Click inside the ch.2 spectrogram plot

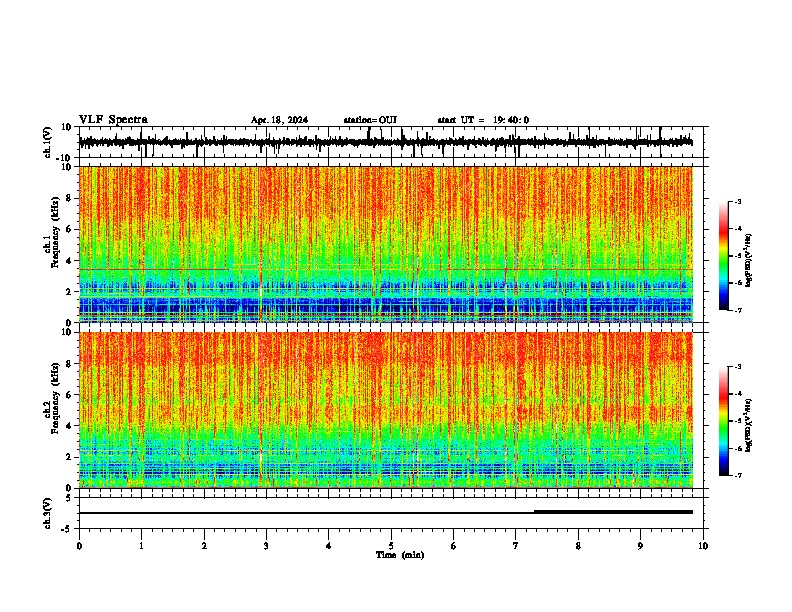click(386, 410)
